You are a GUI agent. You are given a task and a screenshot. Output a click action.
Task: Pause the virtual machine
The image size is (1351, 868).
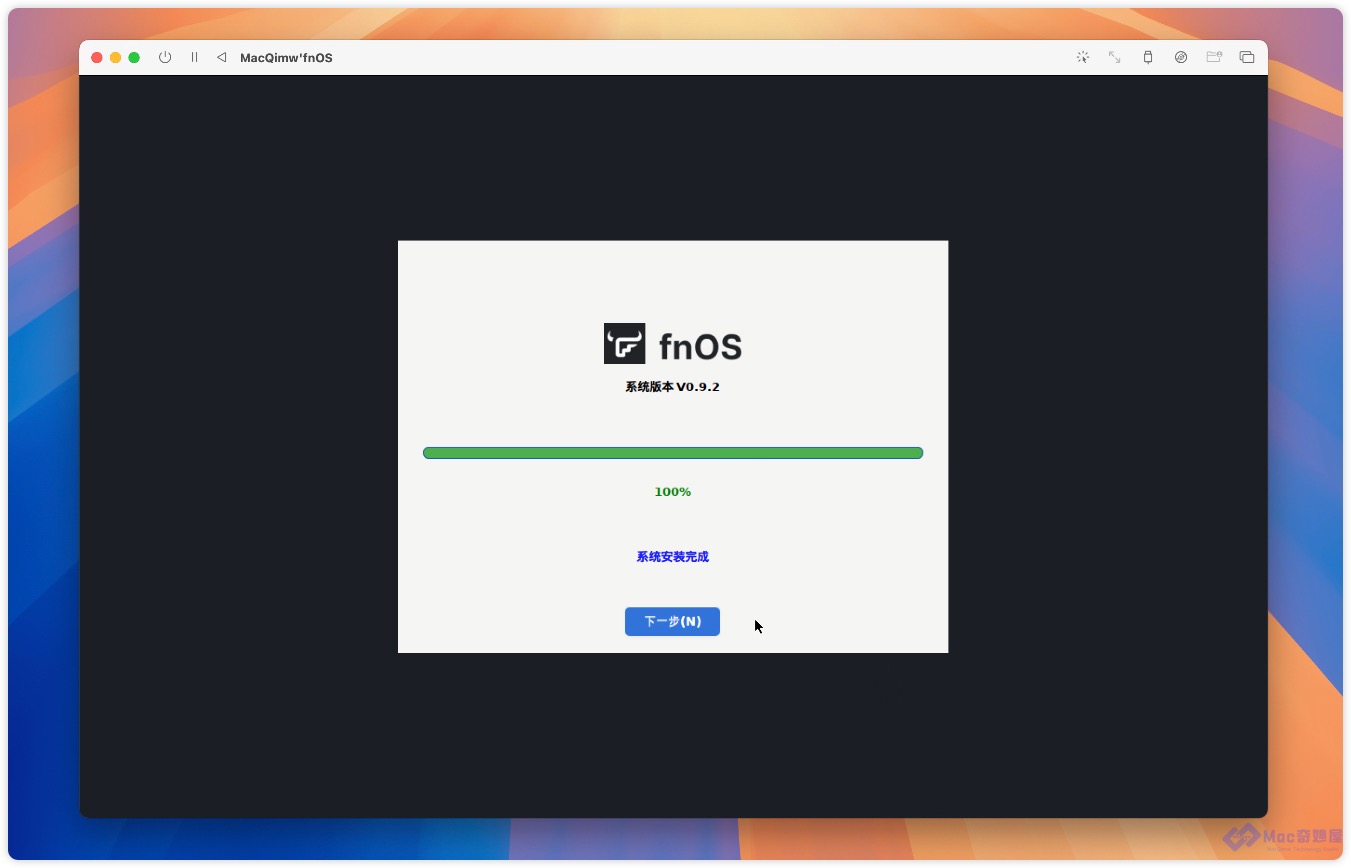[194, 57]
